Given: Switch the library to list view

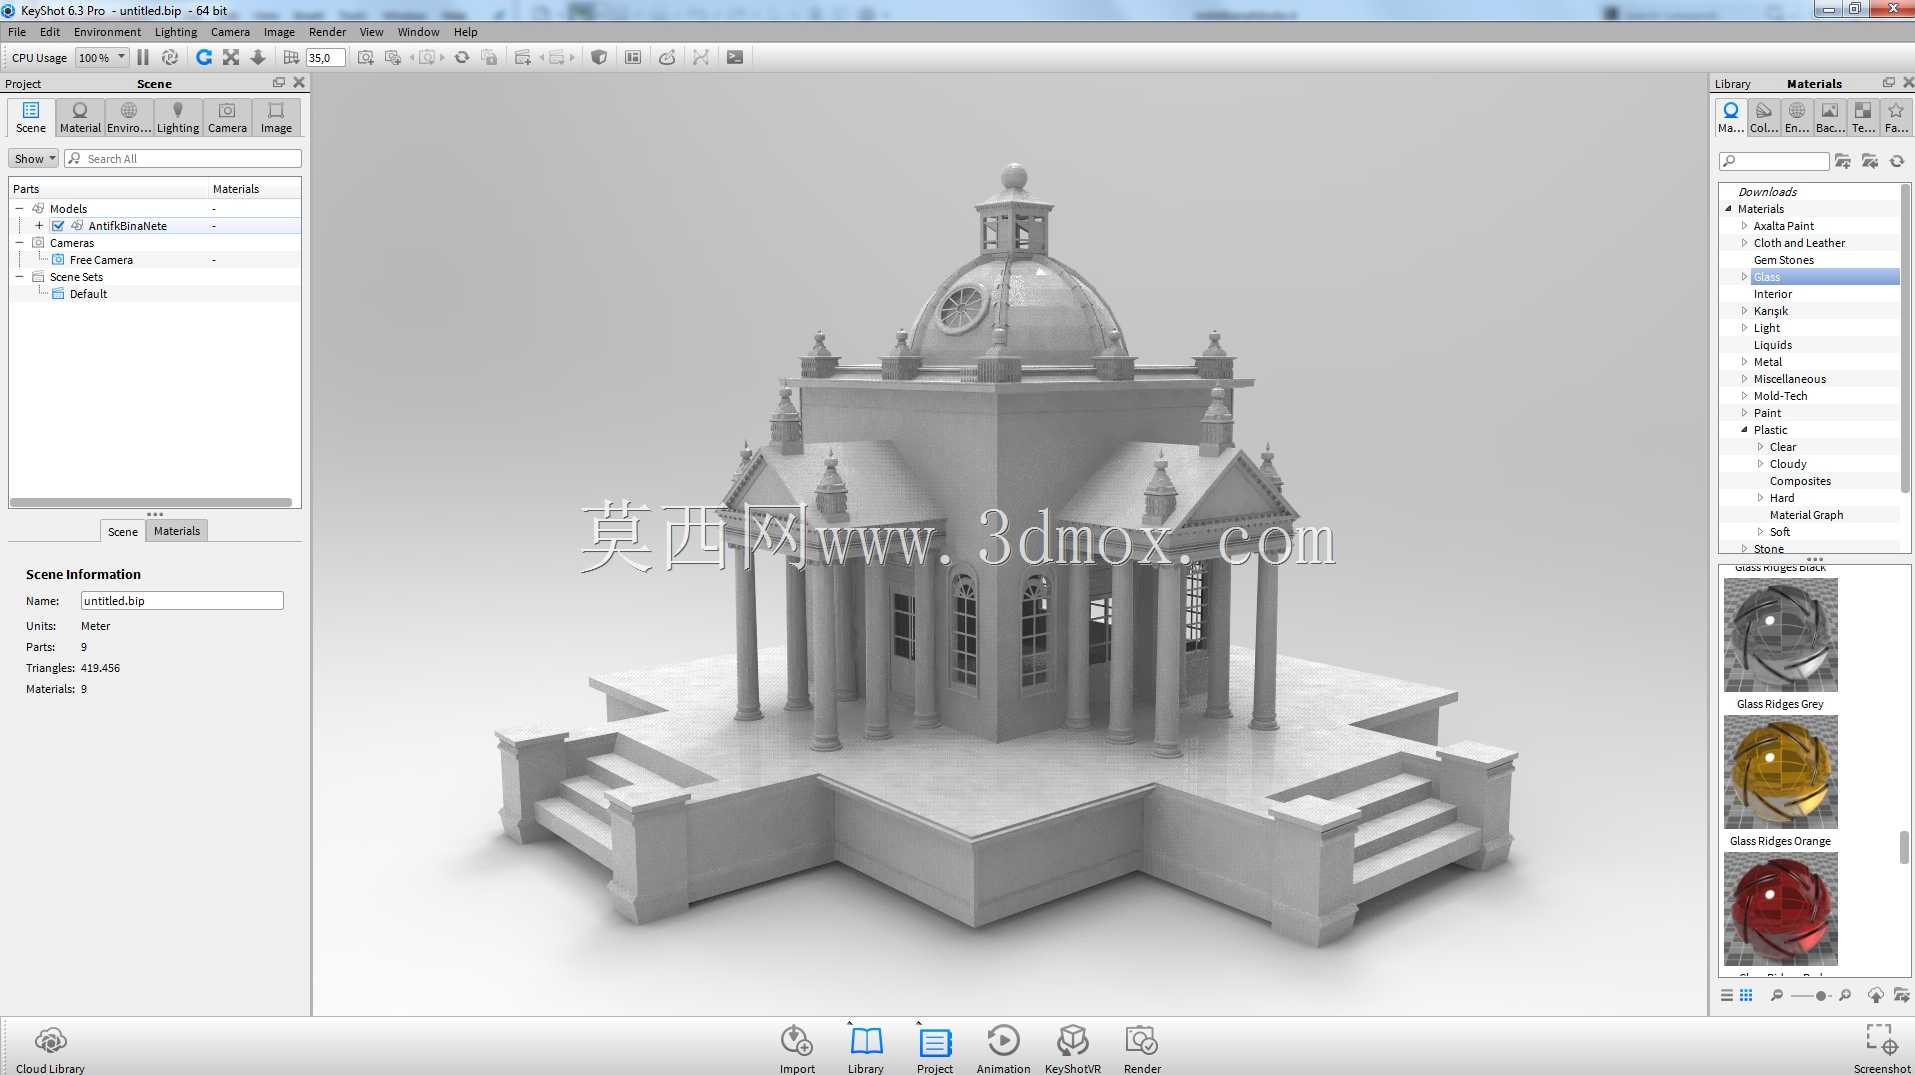Looking at the screenshot, I should click(1727, 995).
